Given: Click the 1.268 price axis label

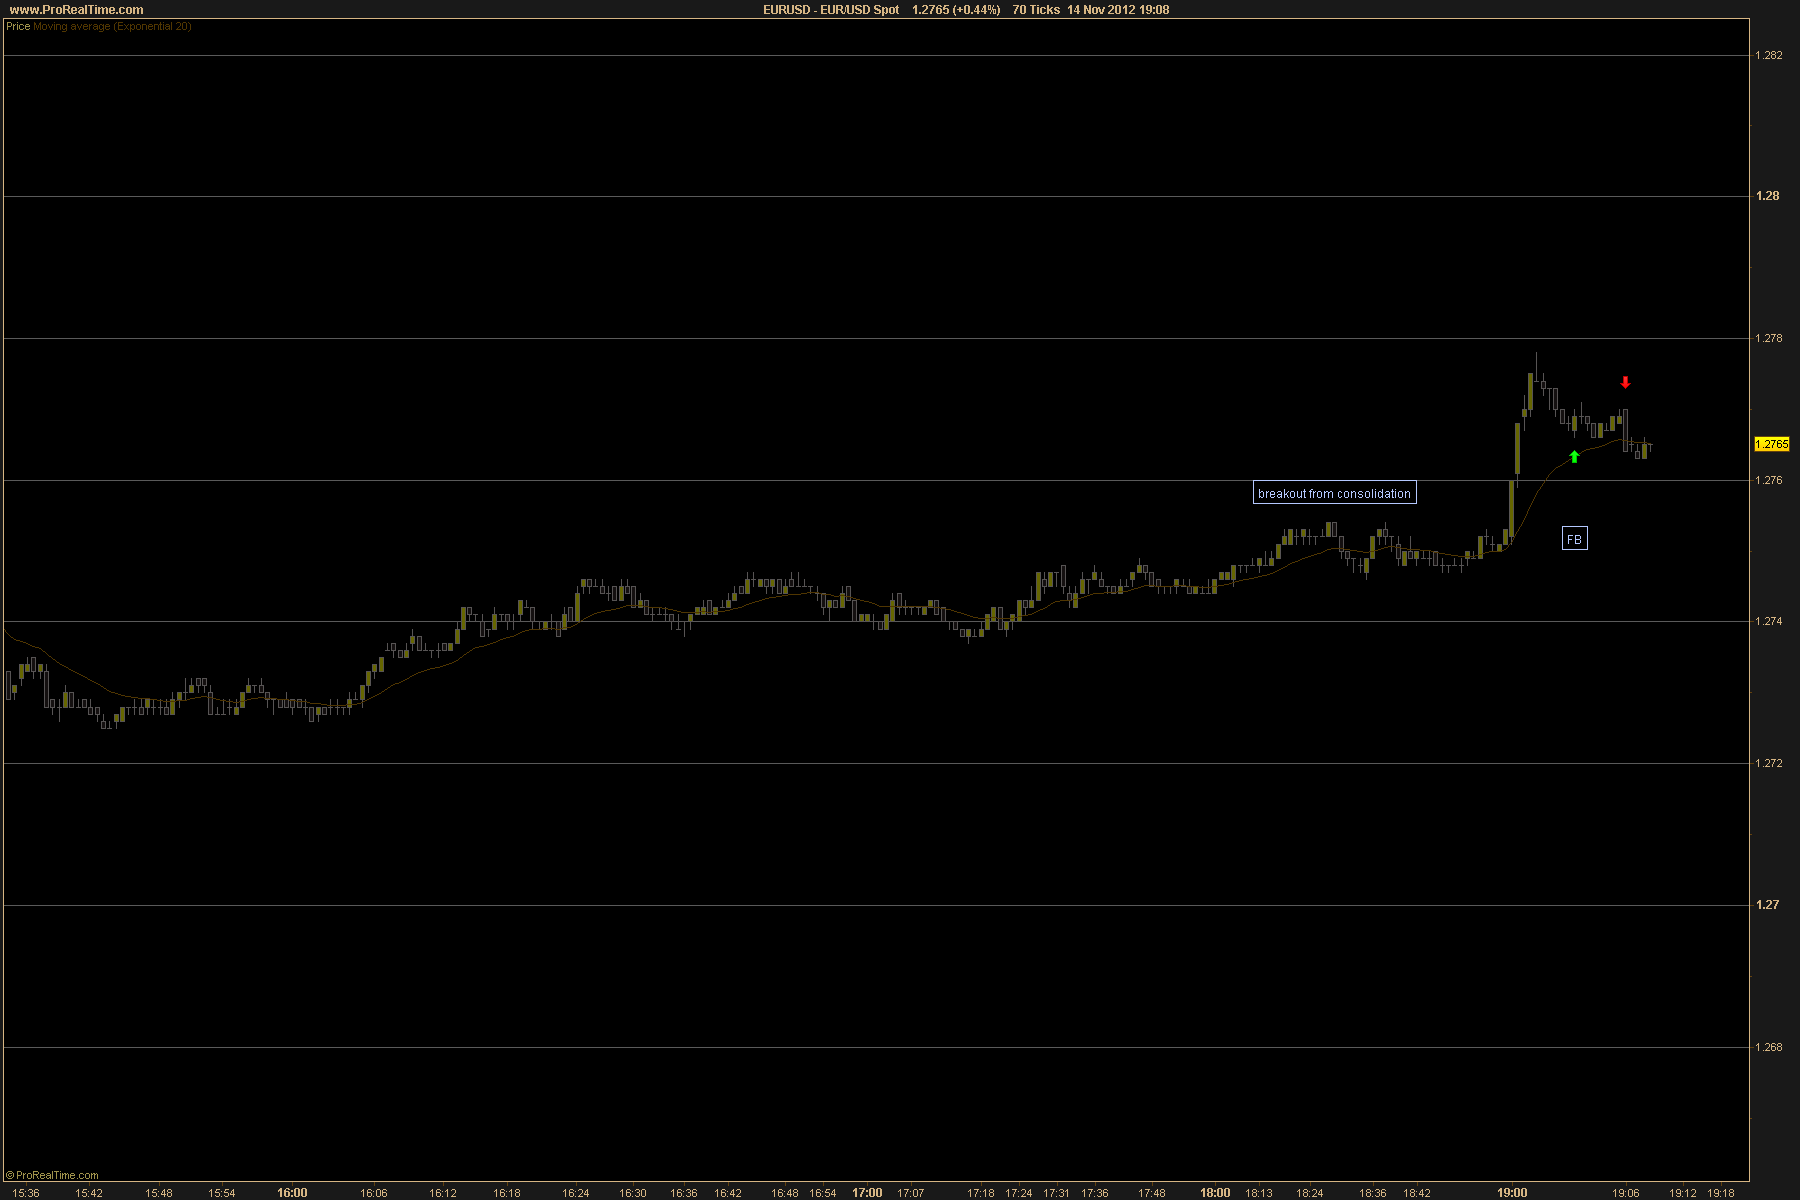Looking at the screenshot, I should click(x=1769, y=1047).
